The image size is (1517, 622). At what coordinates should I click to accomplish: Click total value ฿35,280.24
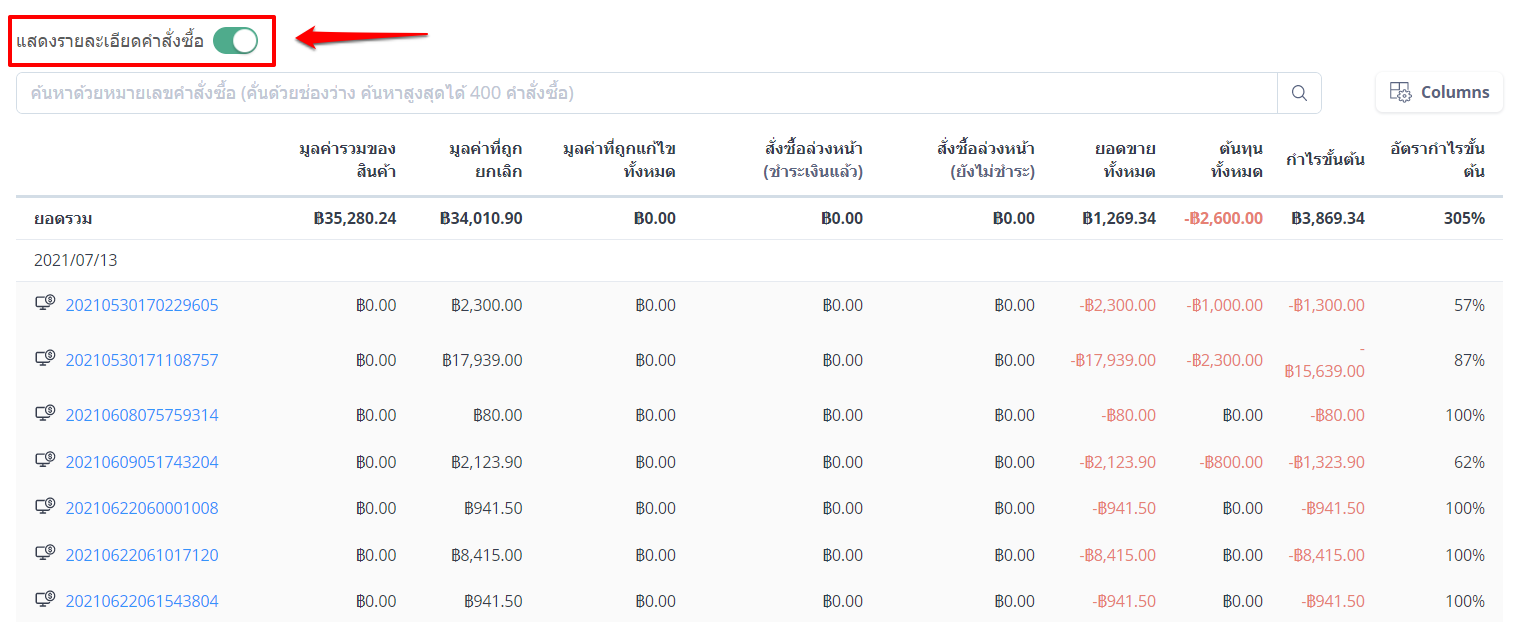coord(355,218)
